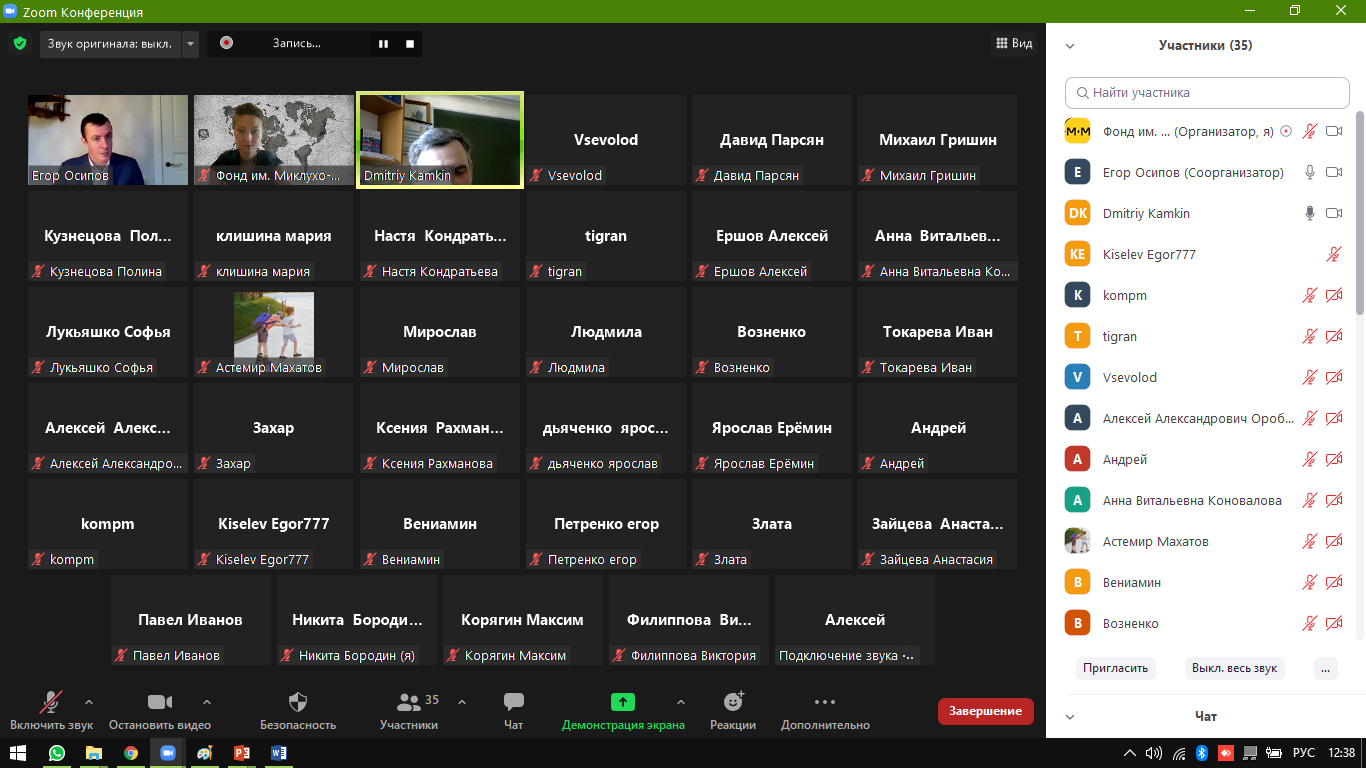Collapse the Участники panel with chevron

point(1070,46)
